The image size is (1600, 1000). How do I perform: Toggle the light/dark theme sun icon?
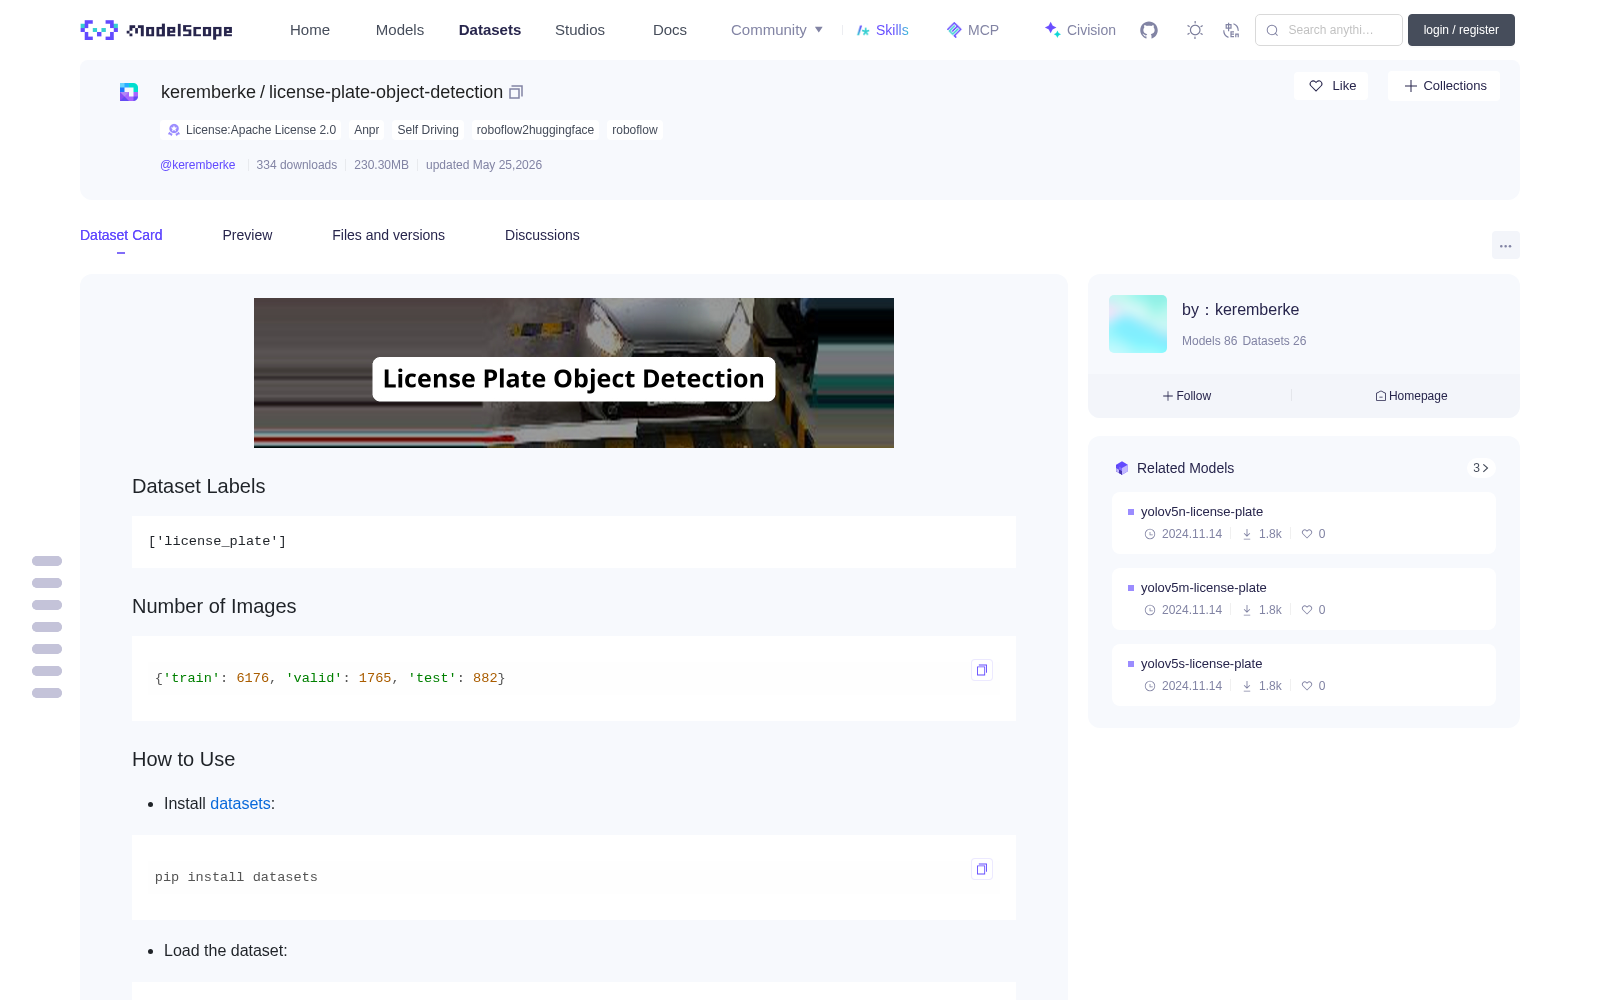coord(1195,30)
